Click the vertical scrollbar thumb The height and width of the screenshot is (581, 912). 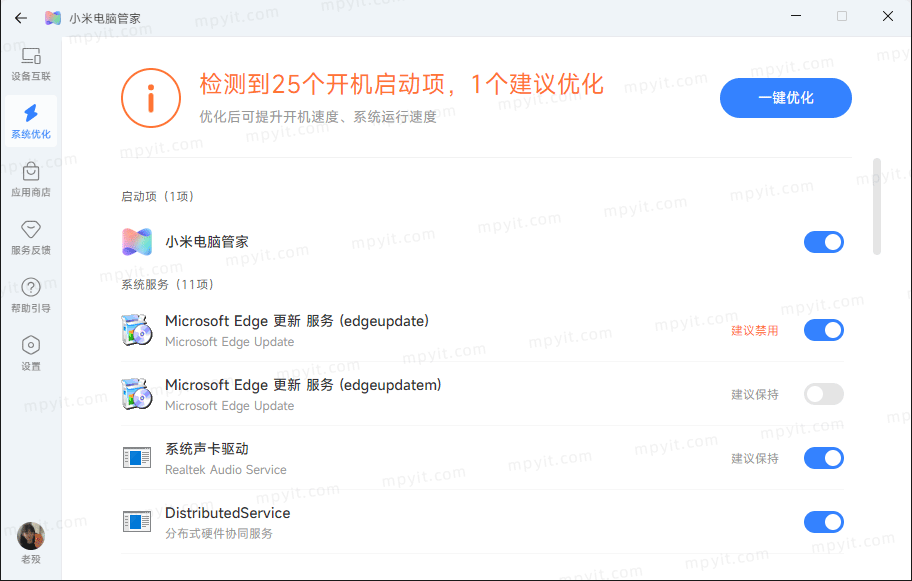[877, 206]
